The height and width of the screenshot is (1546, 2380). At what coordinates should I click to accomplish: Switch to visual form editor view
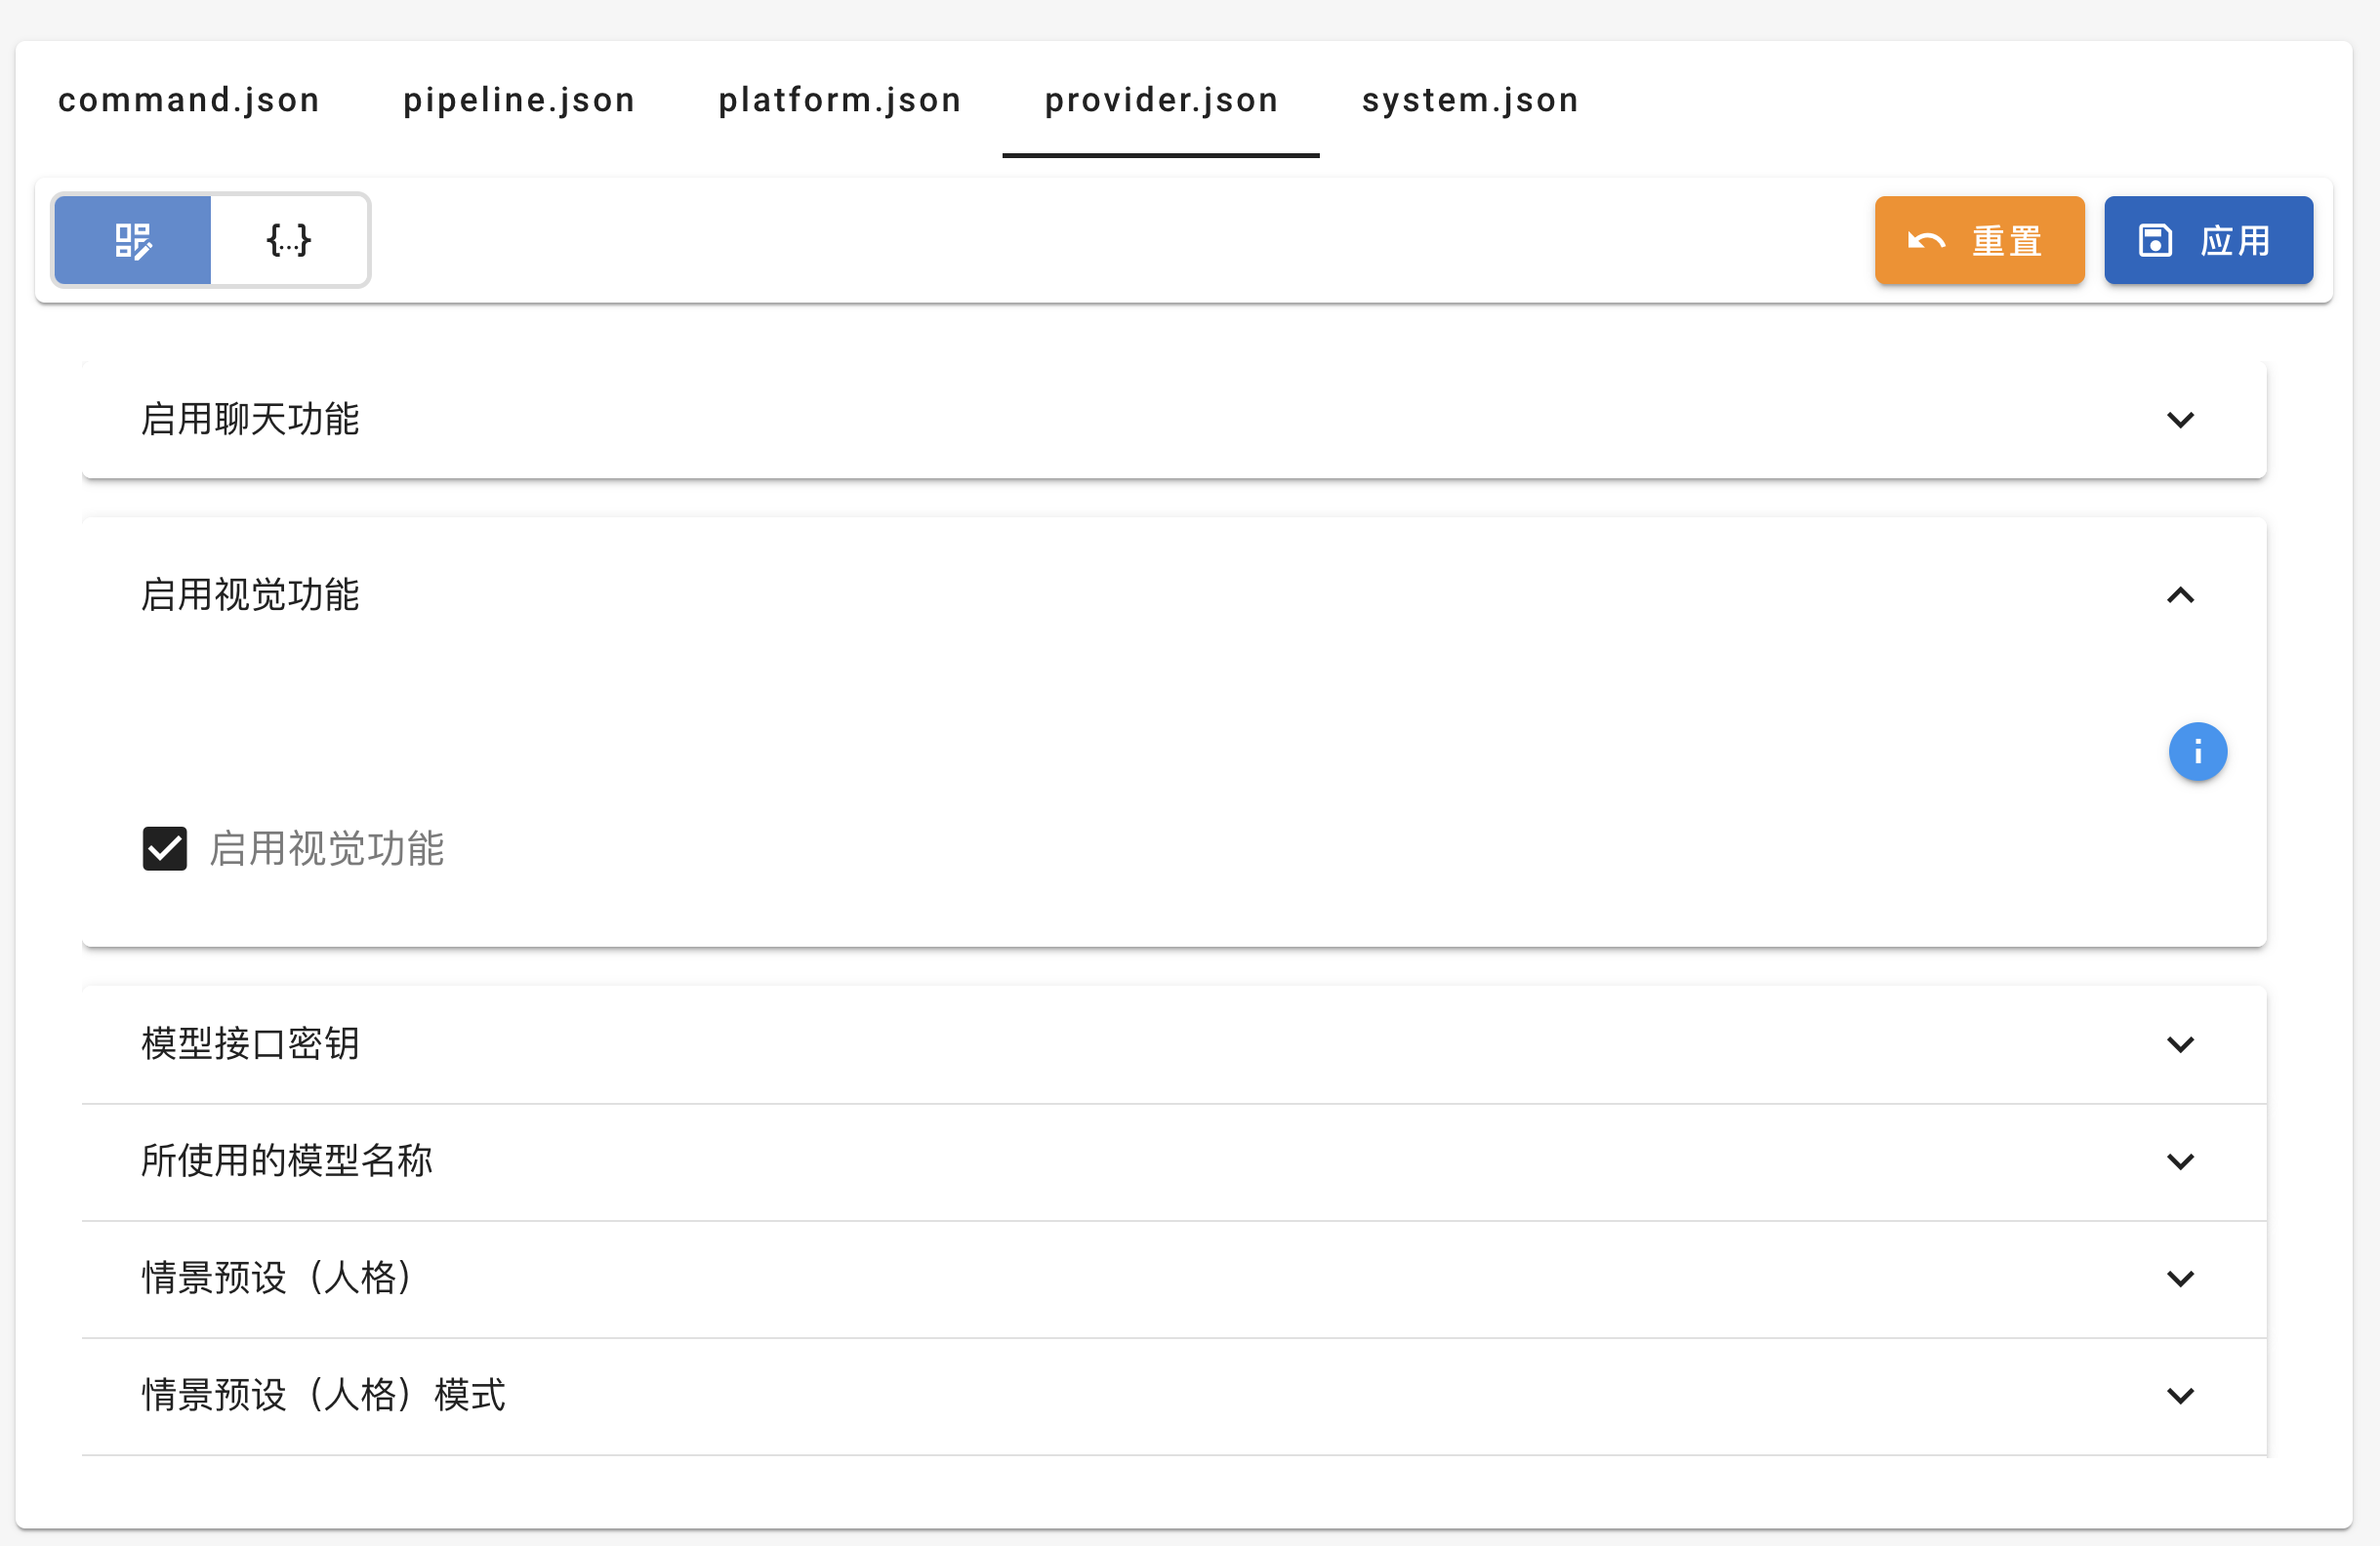(x=132, y=240)
